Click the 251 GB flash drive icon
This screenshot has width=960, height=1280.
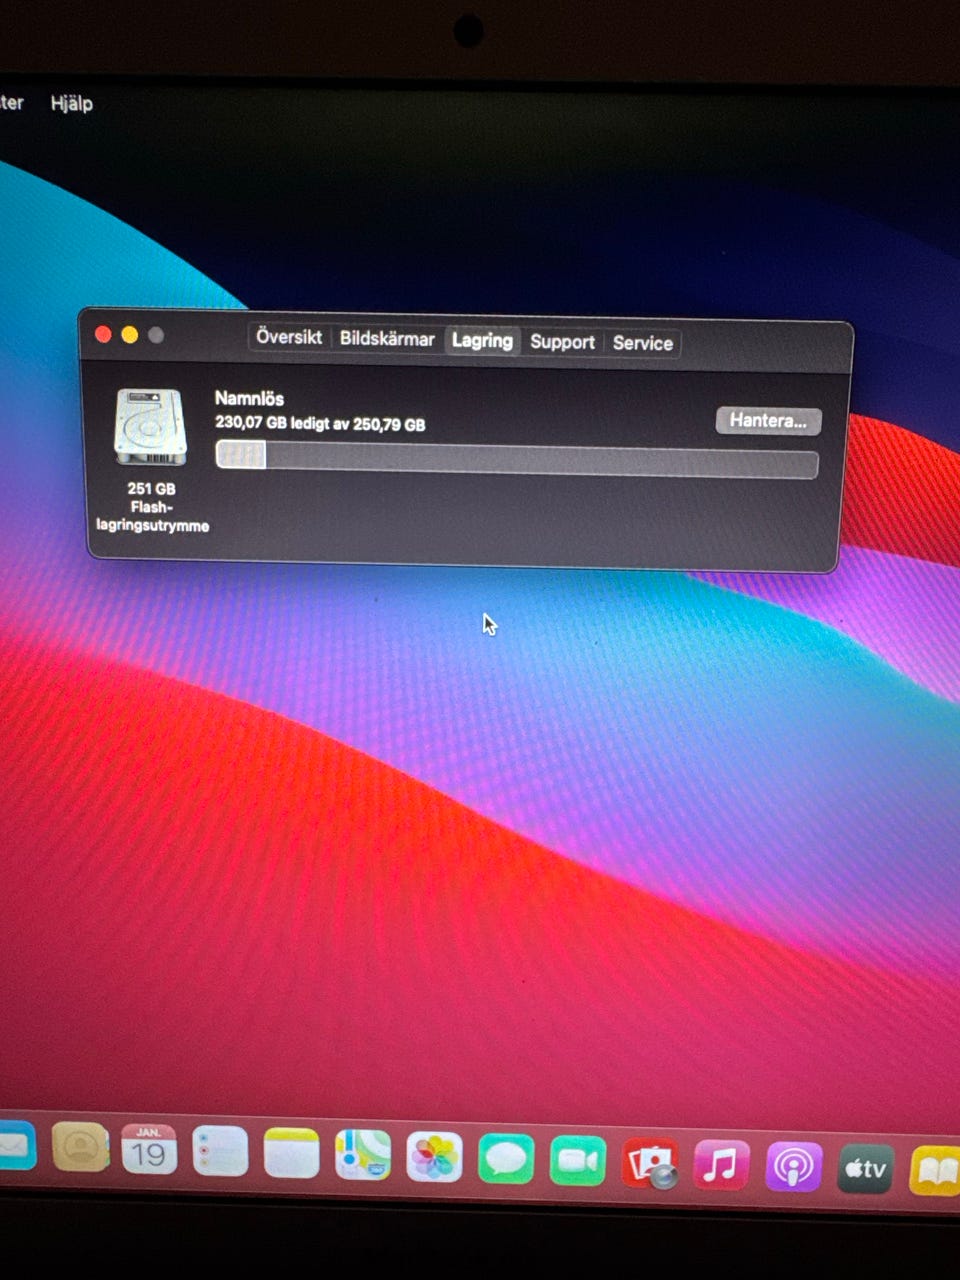[x=151, y=428]
